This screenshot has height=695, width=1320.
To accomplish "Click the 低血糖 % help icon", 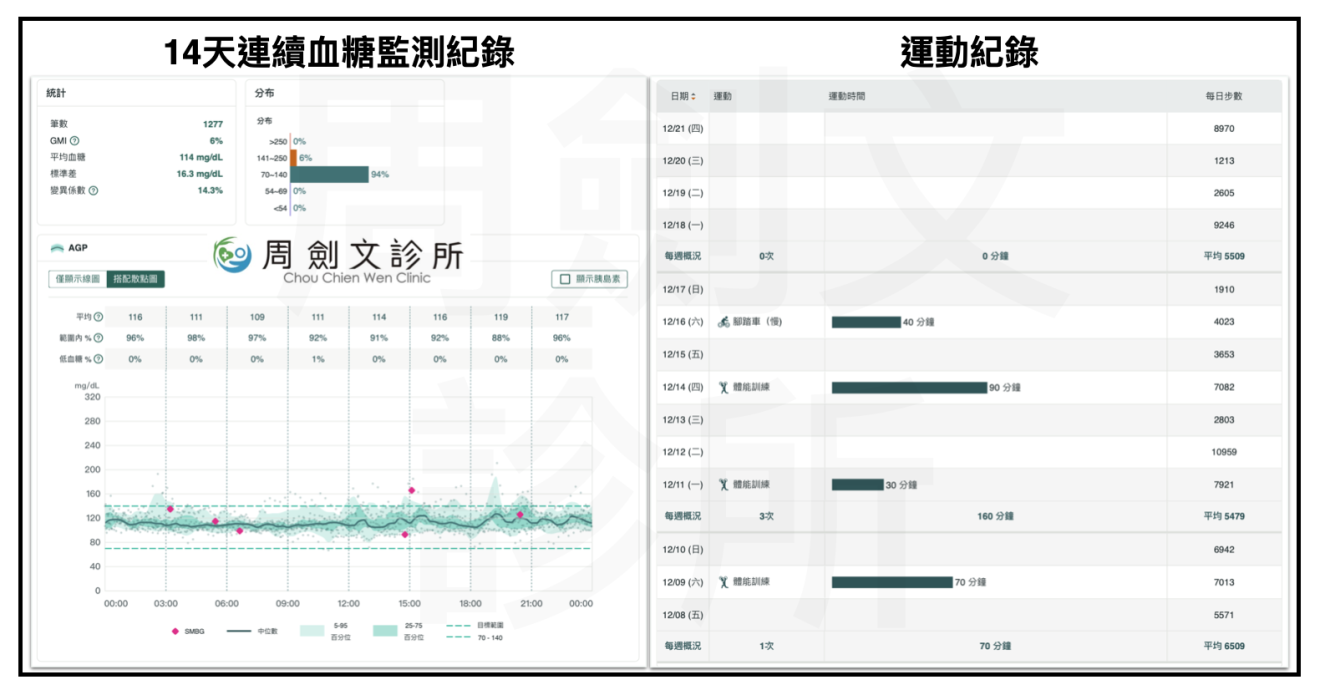I will tap(98, 359).
